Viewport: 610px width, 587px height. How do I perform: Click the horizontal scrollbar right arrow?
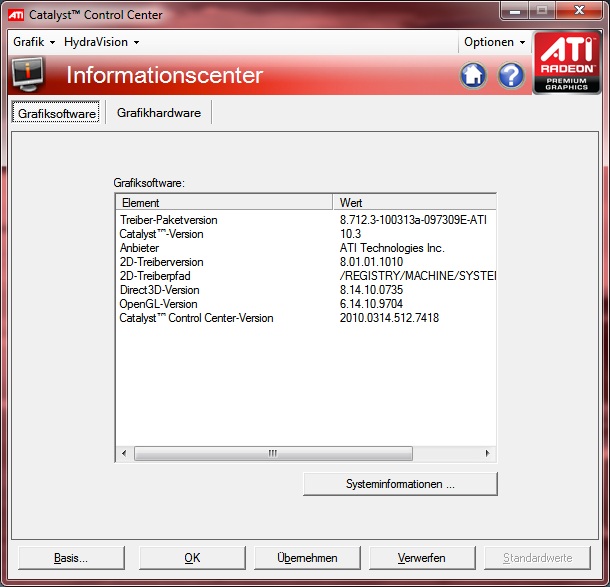click(x=488, y=453)
